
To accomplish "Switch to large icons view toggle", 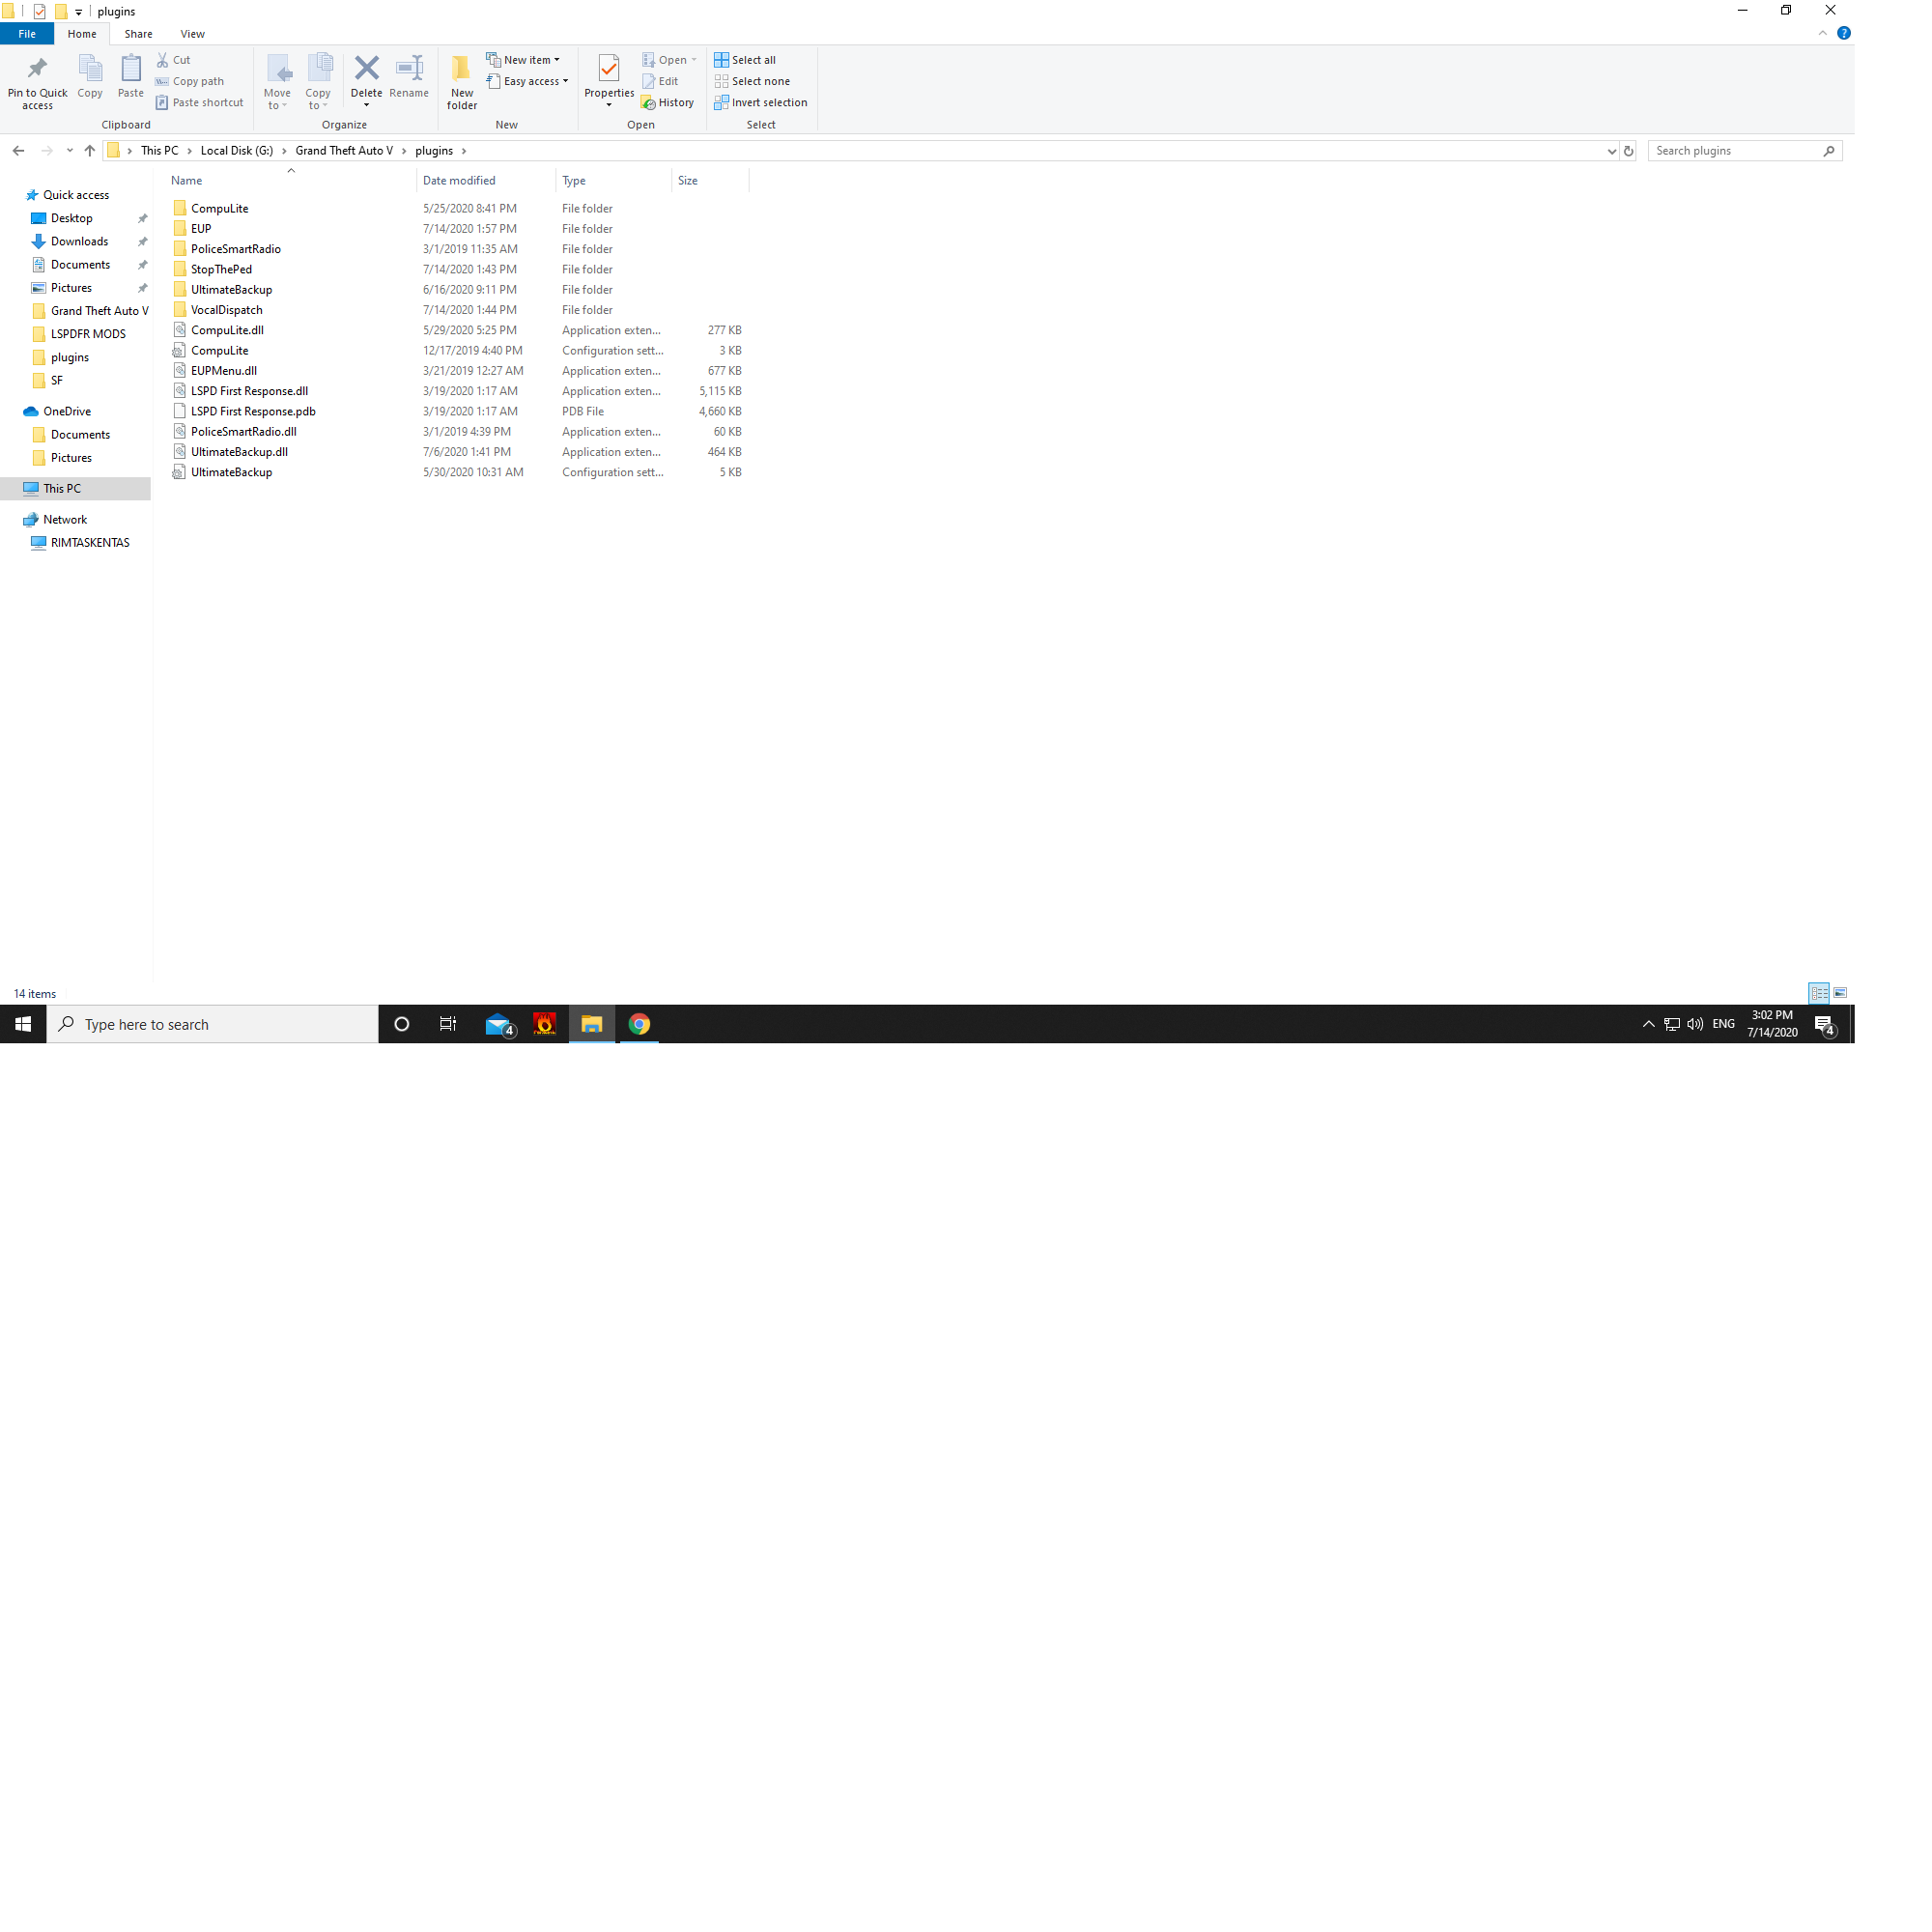I will coord(1840,993).
